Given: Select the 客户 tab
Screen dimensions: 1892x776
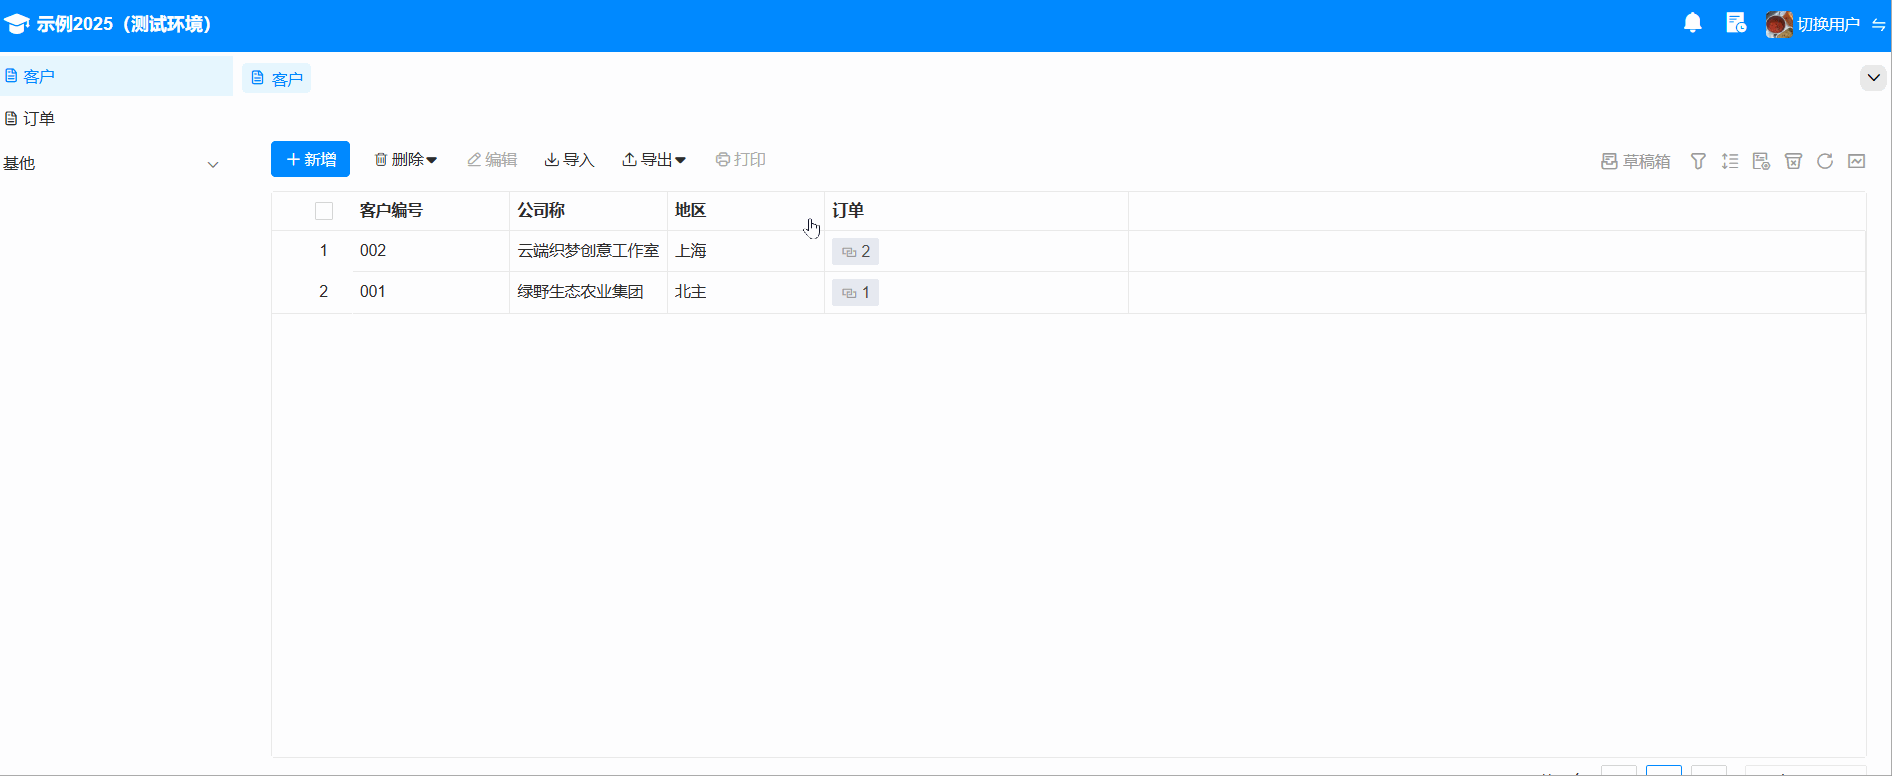Looking at the screenshot, I should (x=277, y=79).
